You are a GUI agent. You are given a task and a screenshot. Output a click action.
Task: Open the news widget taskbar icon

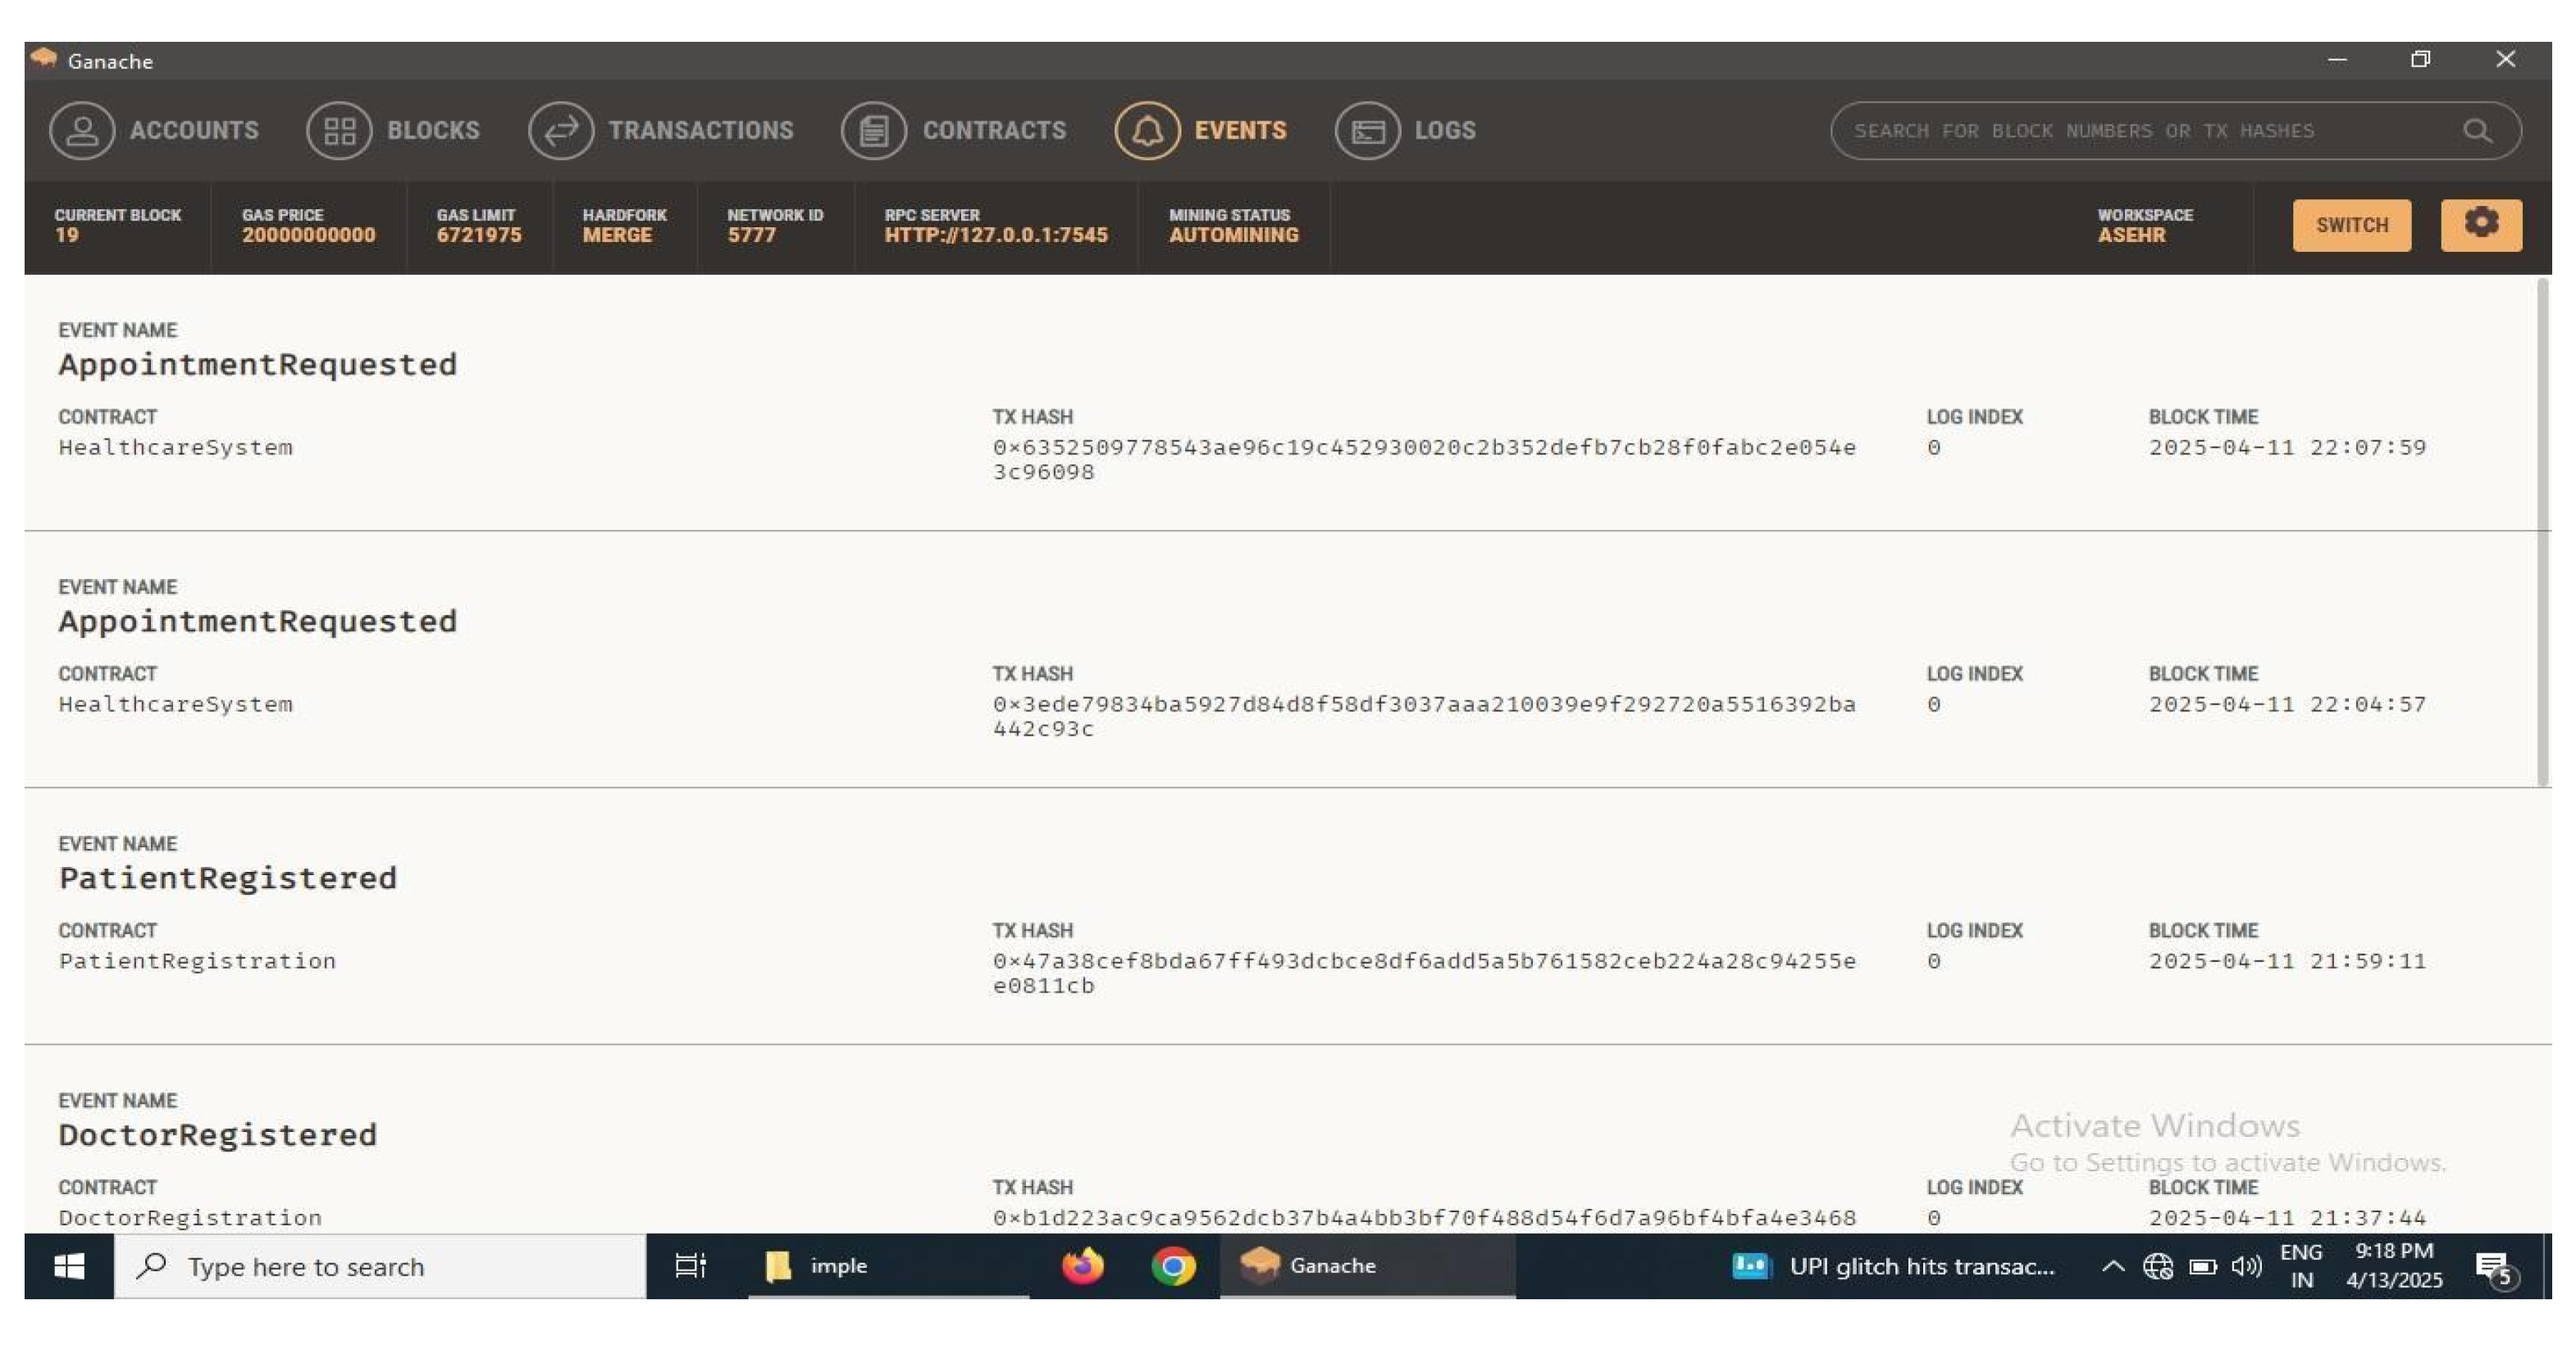tap(1751, 1266)
